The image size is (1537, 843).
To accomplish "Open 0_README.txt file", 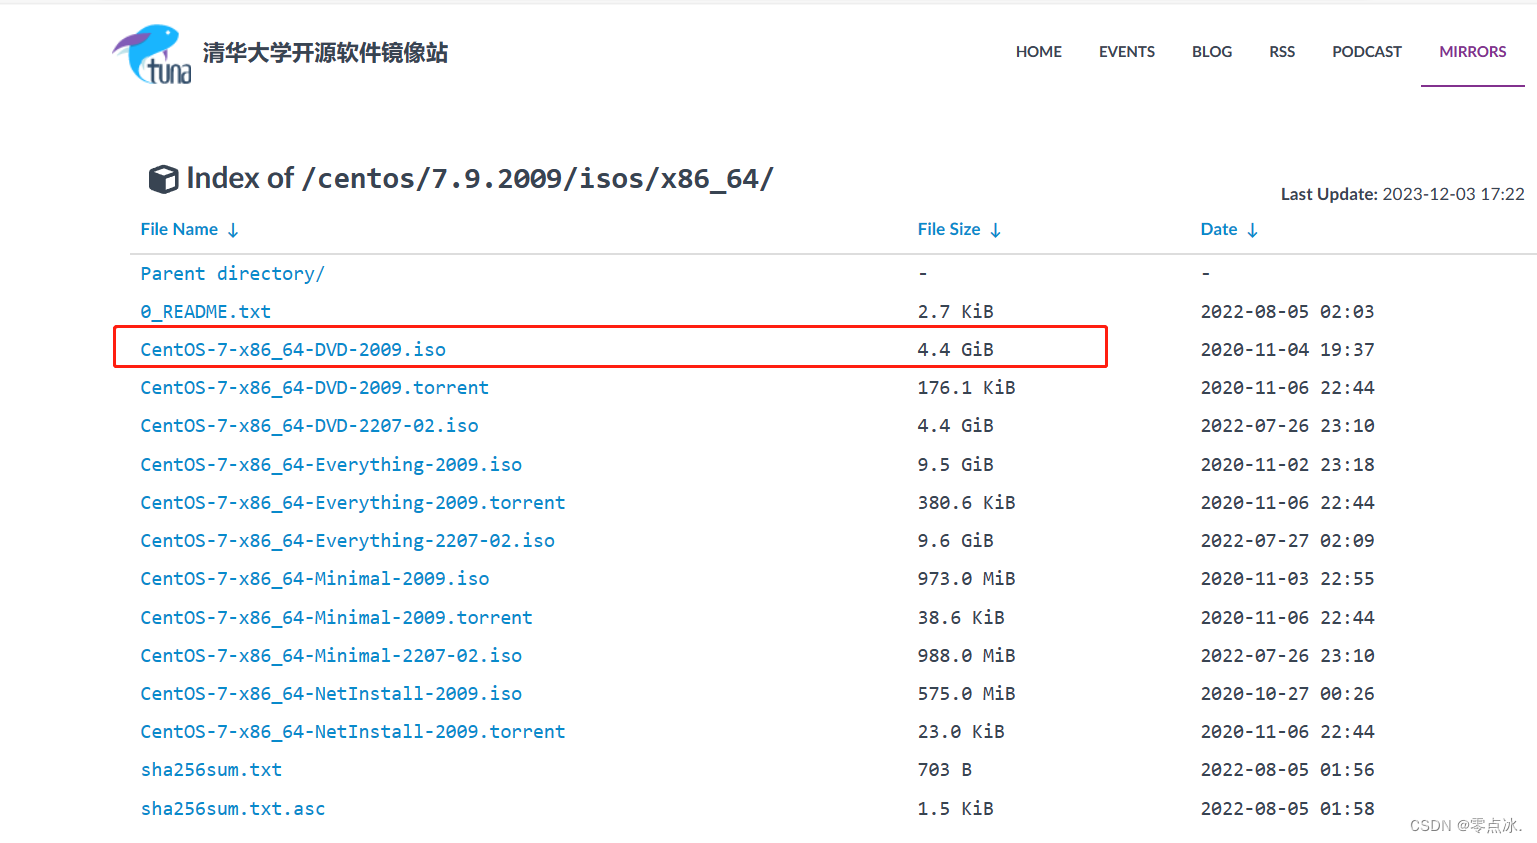I will tap(205, 312).
